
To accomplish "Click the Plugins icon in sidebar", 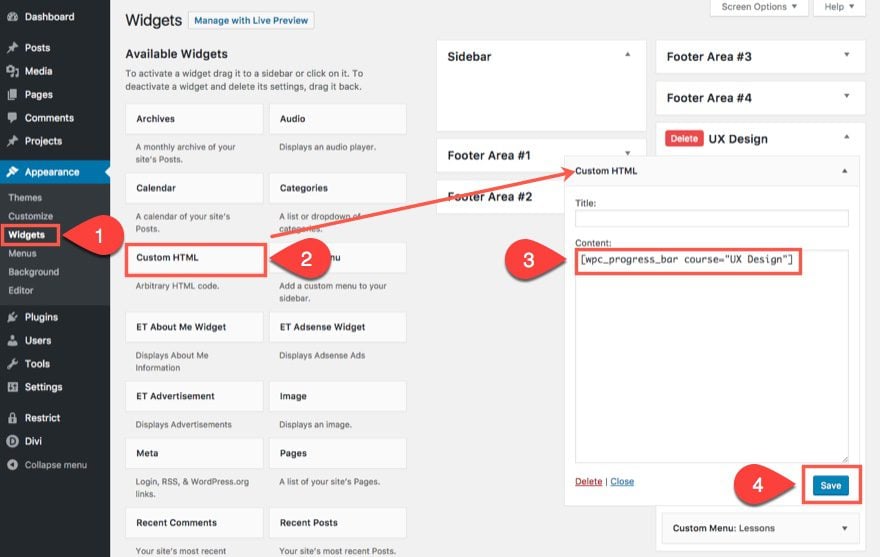I will pos(12,317).
